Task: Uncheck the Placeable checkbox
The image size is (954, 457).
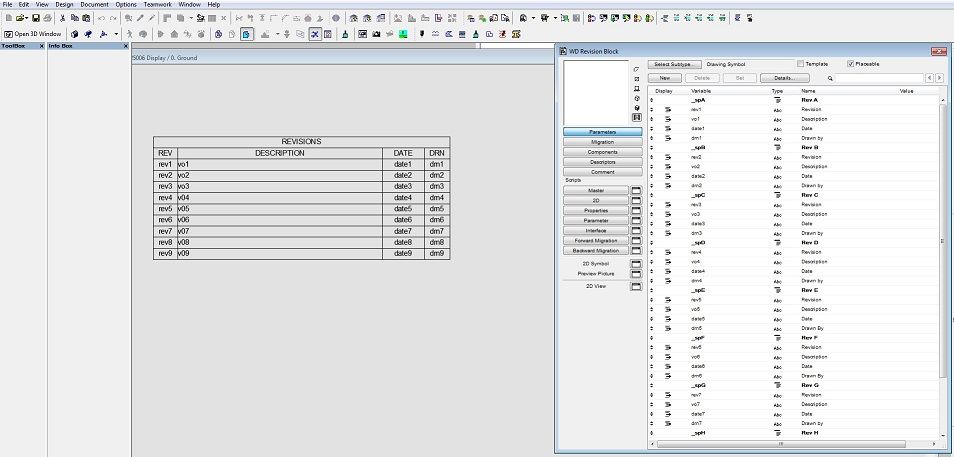Action: [851, 64]
